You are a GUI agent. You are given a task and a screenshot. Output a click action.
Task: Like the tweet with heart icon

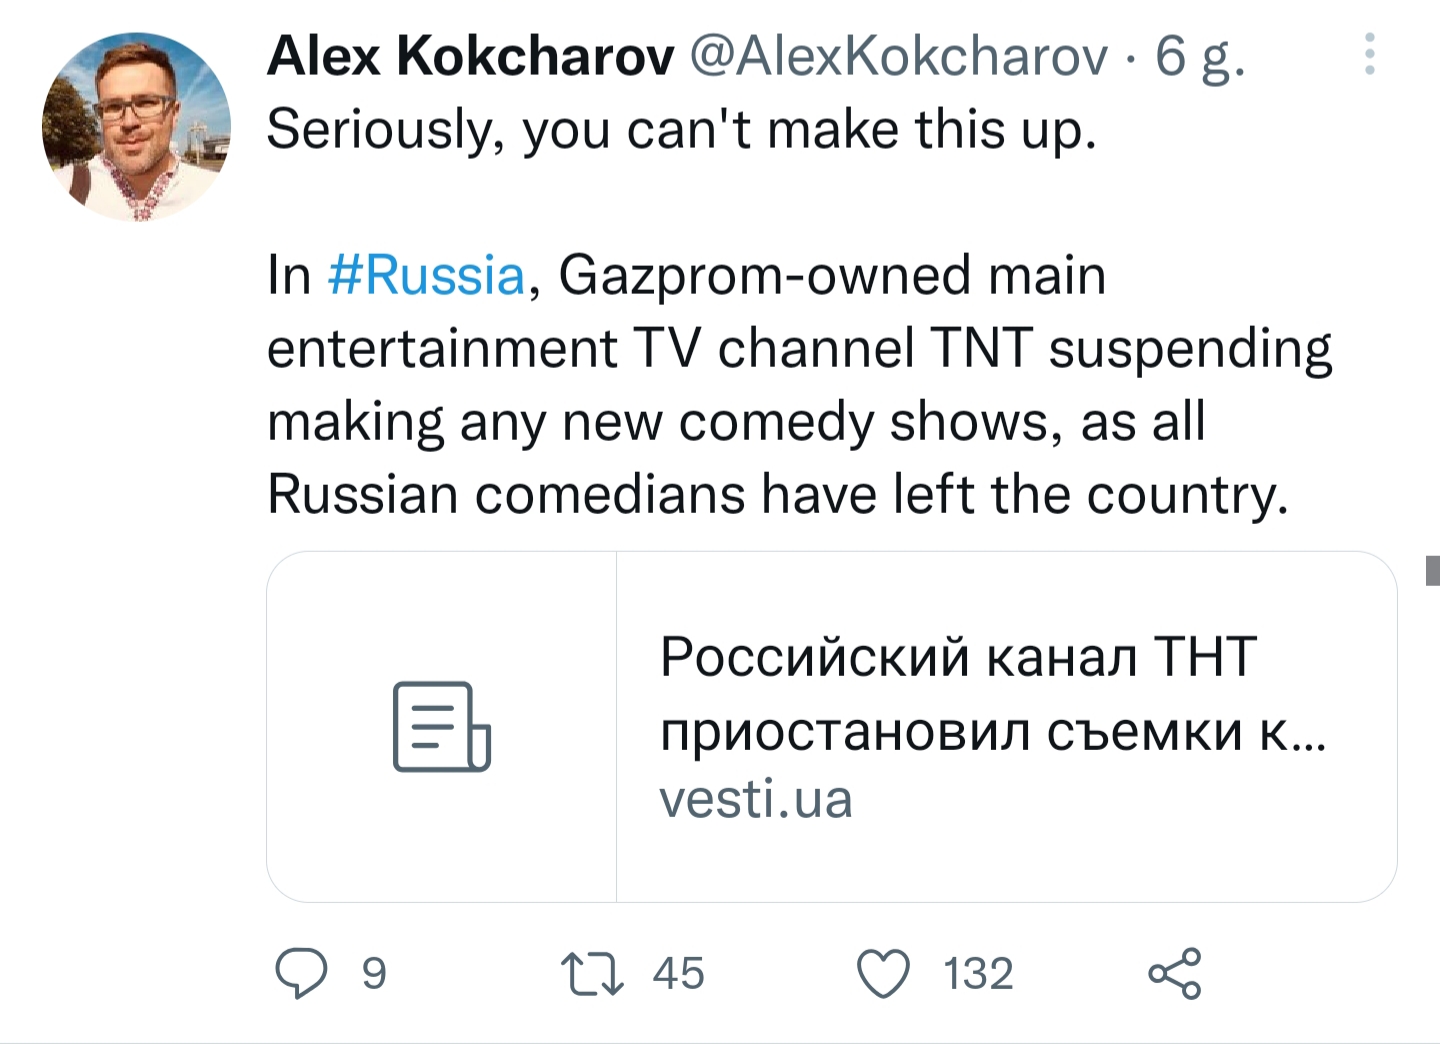coord(884,973)
